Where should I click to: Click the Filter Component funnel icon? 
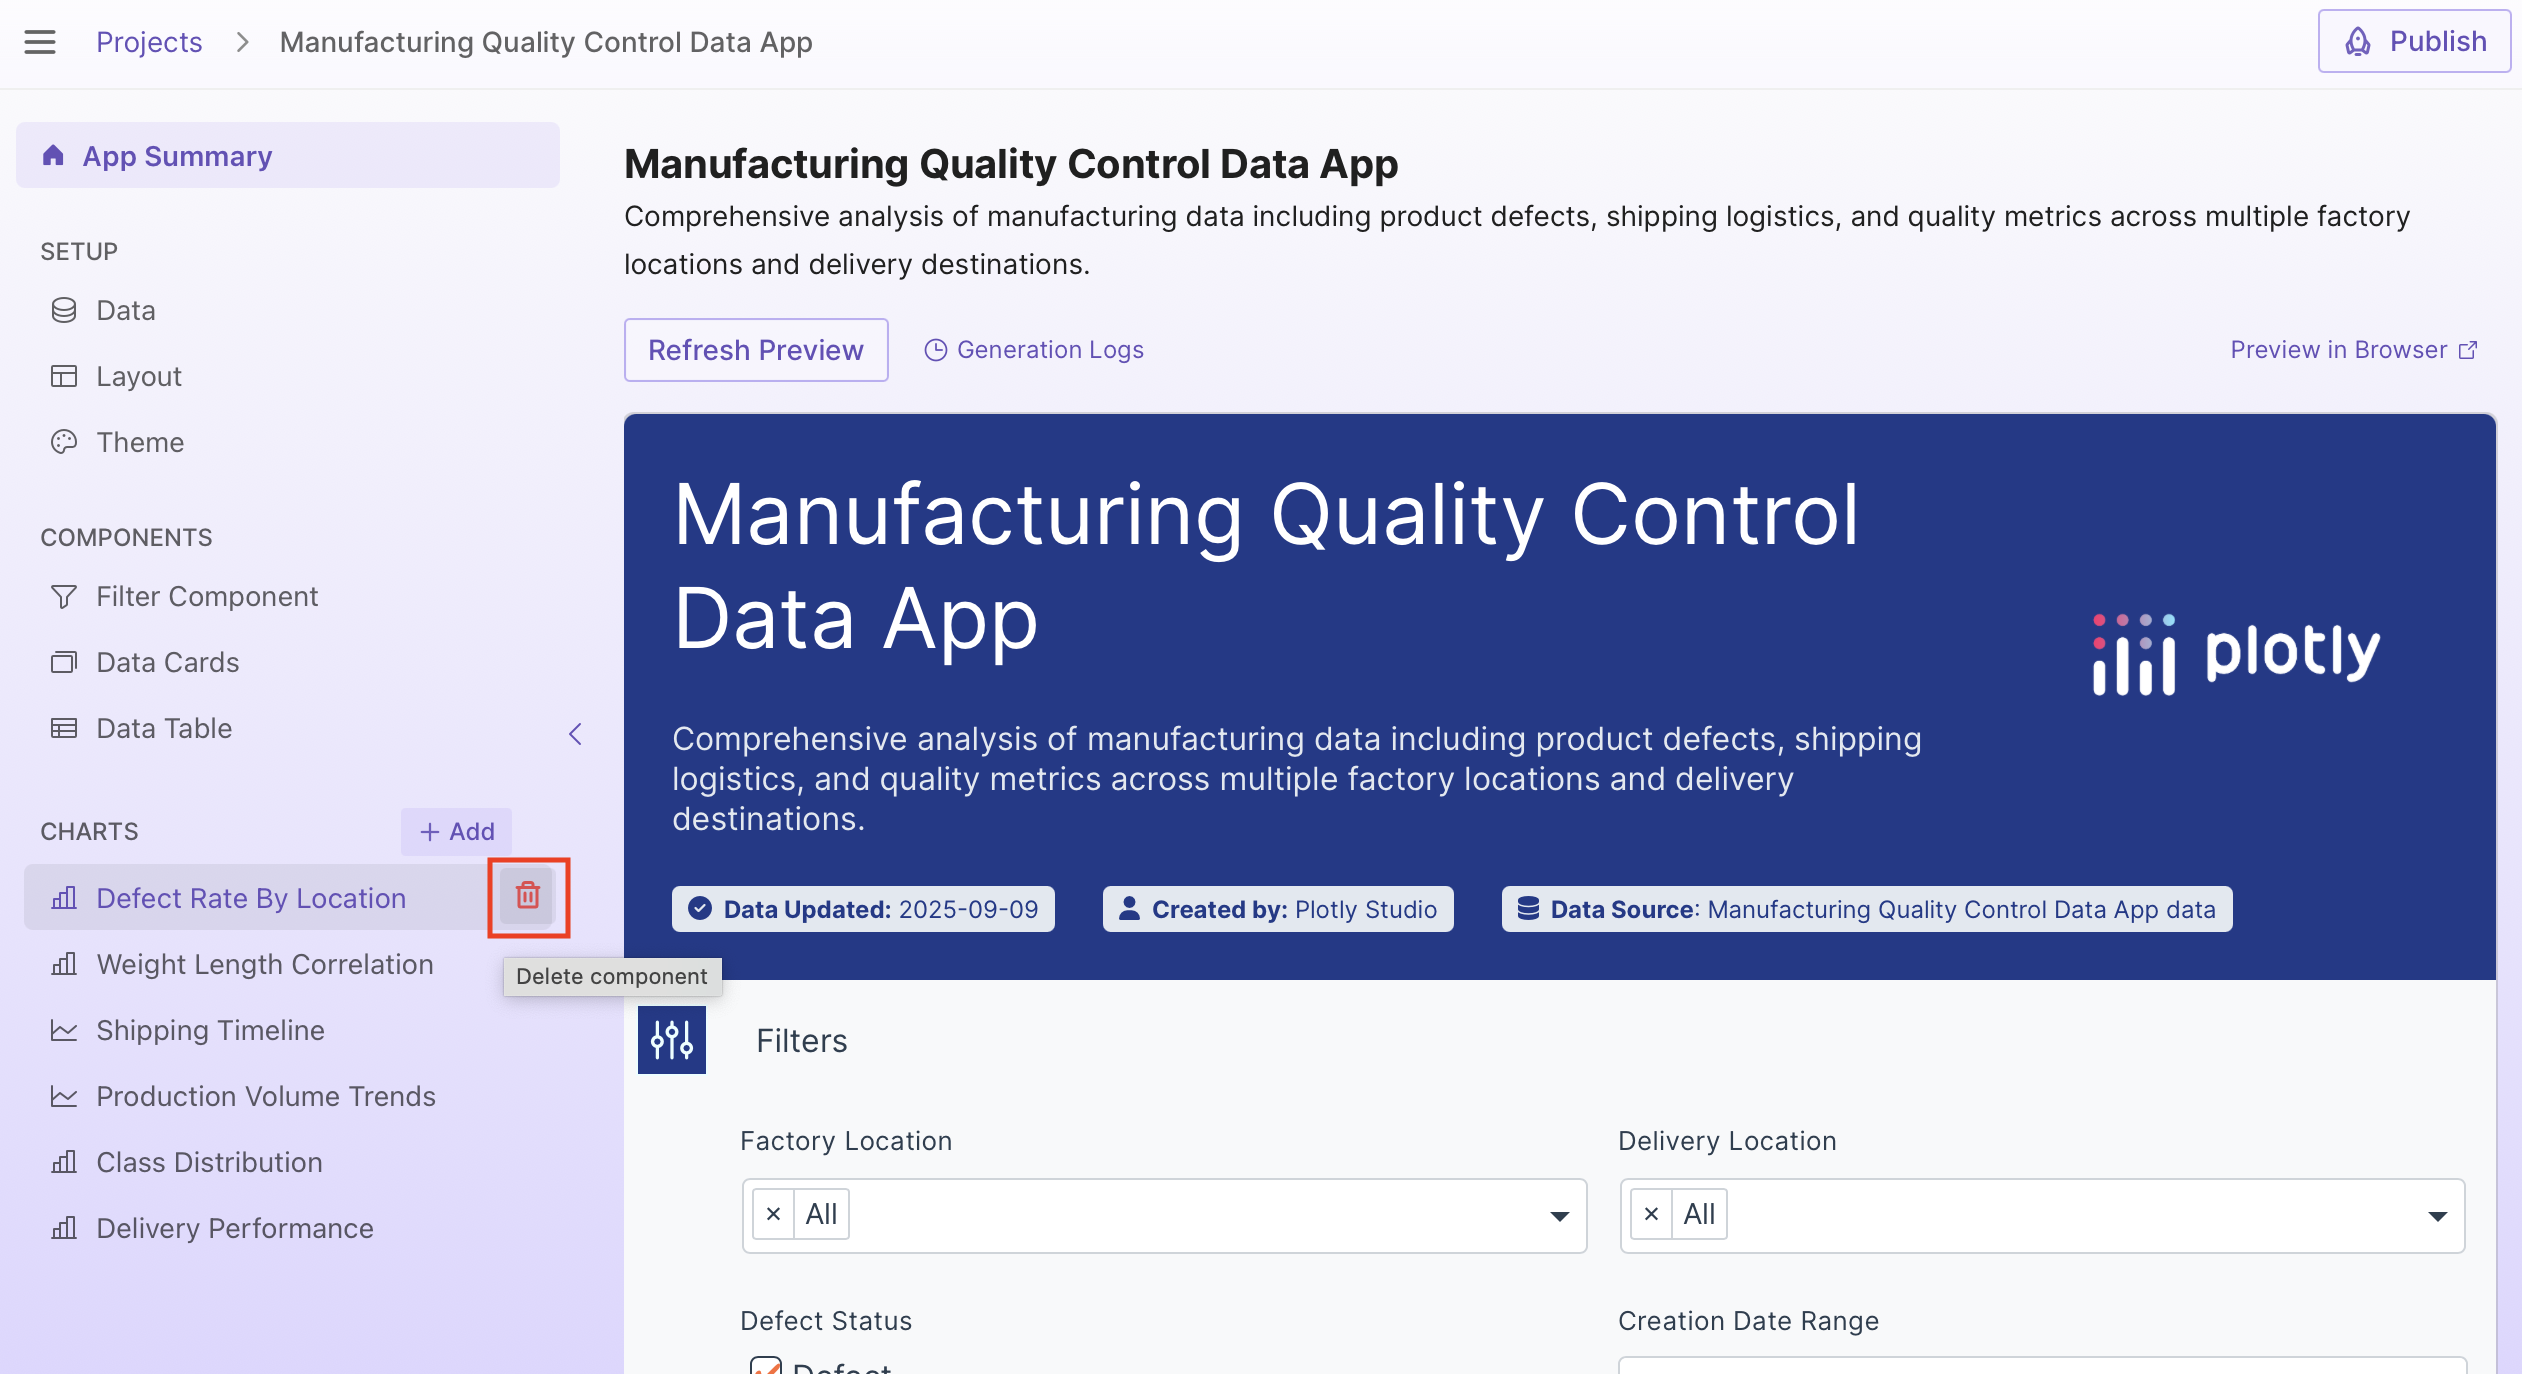click(64, 597)
